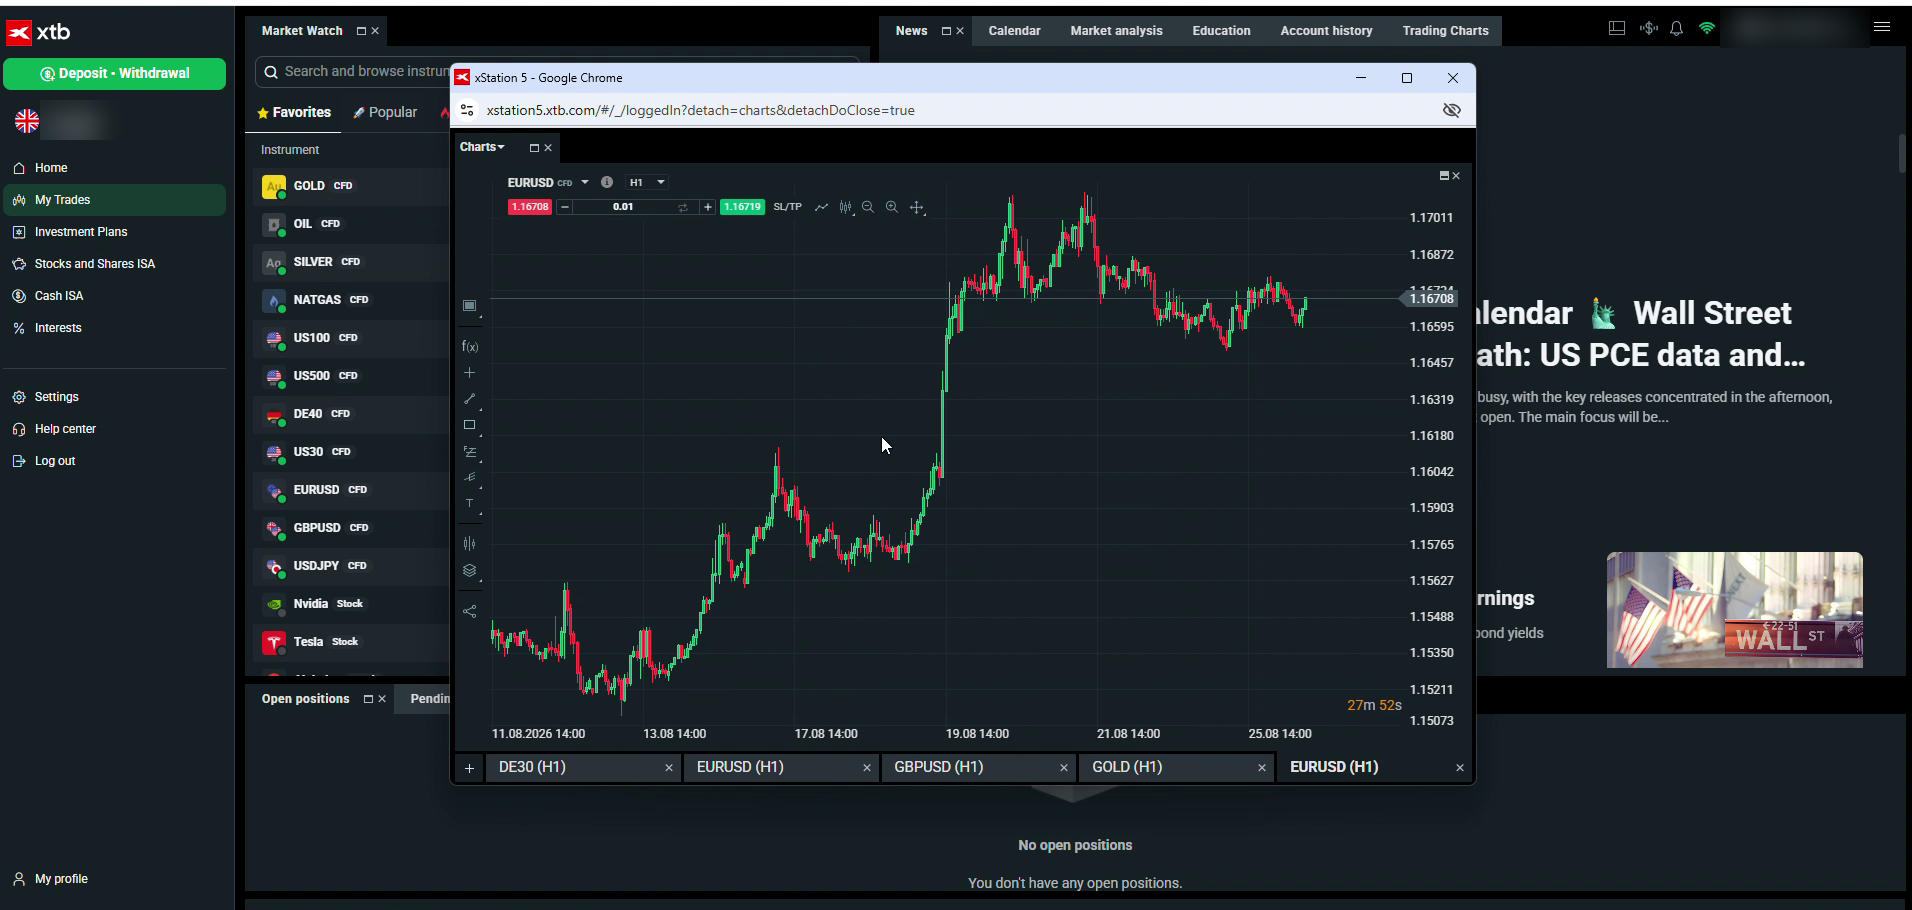Screen dimensions: 1912x910
Task: Select the trend line drawing tool
Action: tap(470, 399)
